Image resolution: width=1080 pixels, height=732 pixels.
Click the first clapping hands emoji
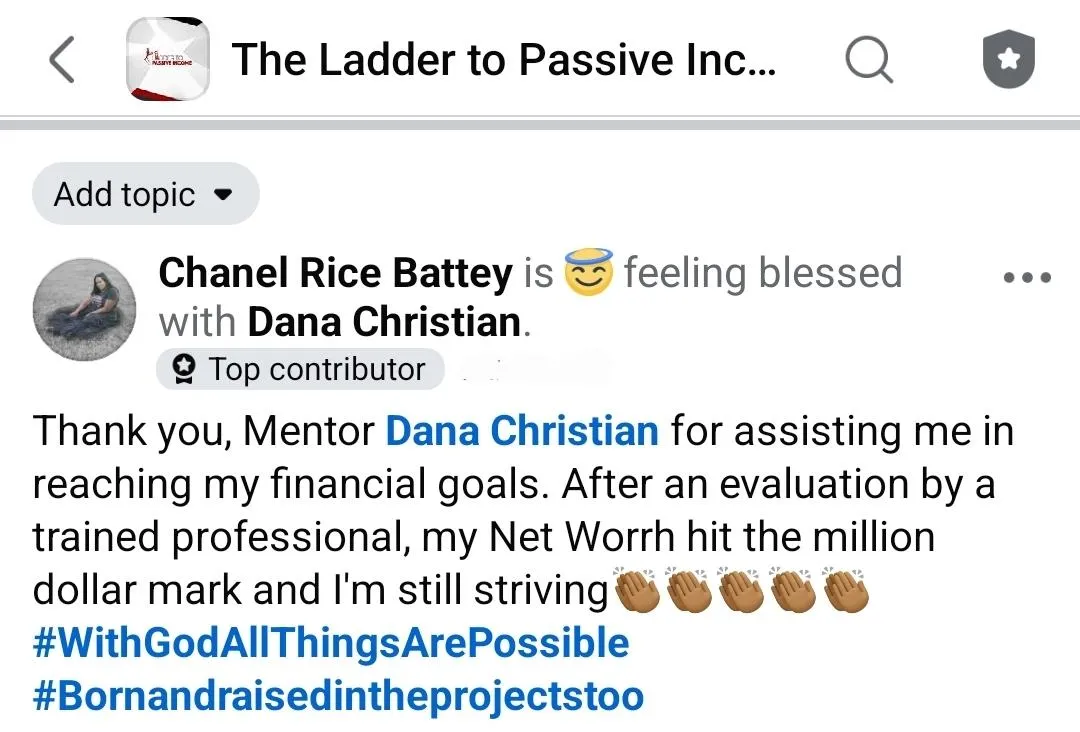click(x=636, y=590)
